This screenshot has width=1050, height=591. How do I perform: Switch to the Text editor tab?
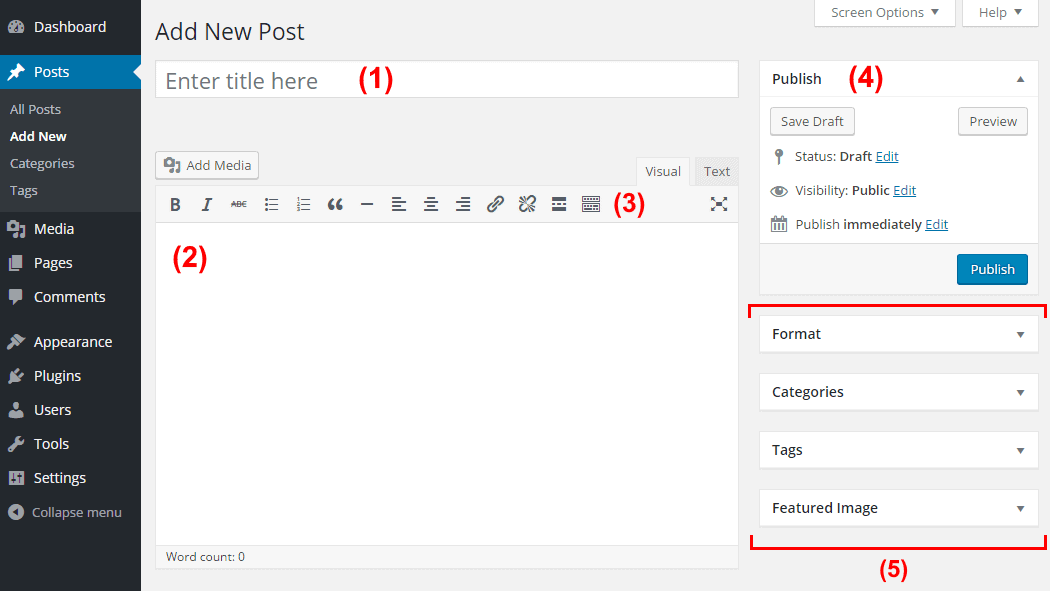point(717,171)
